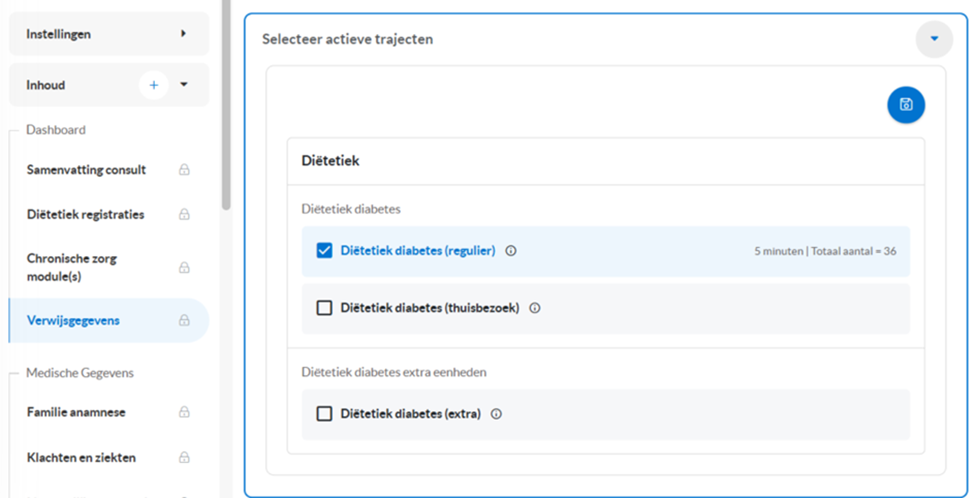This screenshot has height=498, width=976.
Task: Toggle the Inhoud dropdown arrow
Action: (x=184, y=85)
